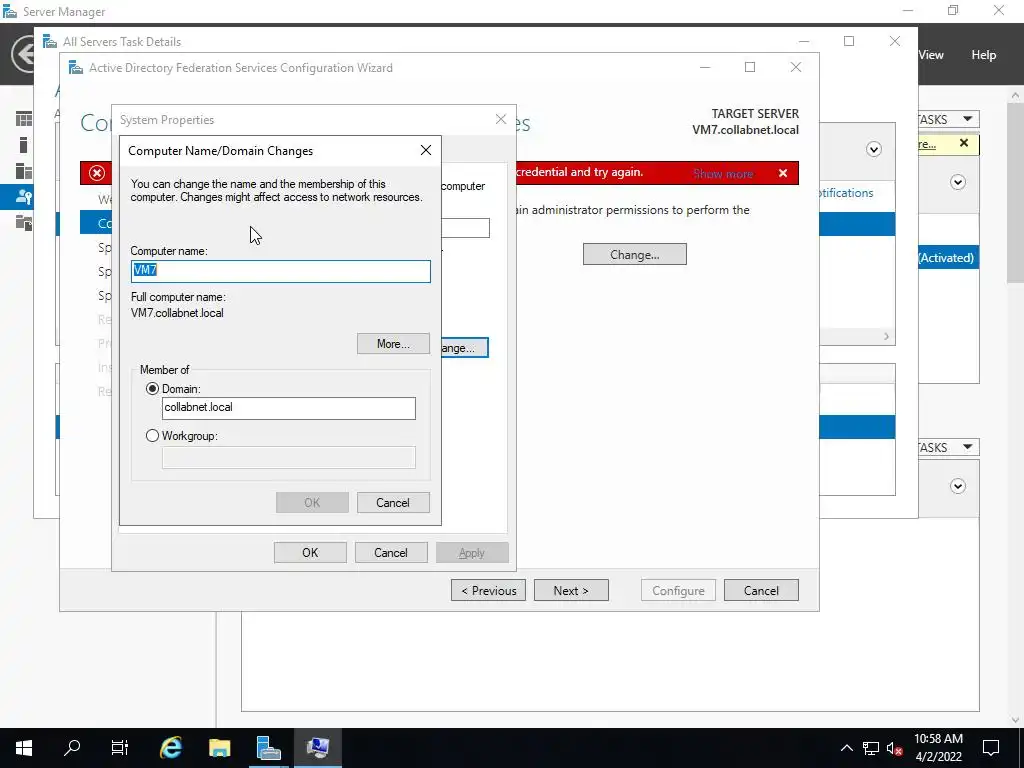Select the Workgroup radio button
The image size is (1024, 768).
[x=152, y=436]
